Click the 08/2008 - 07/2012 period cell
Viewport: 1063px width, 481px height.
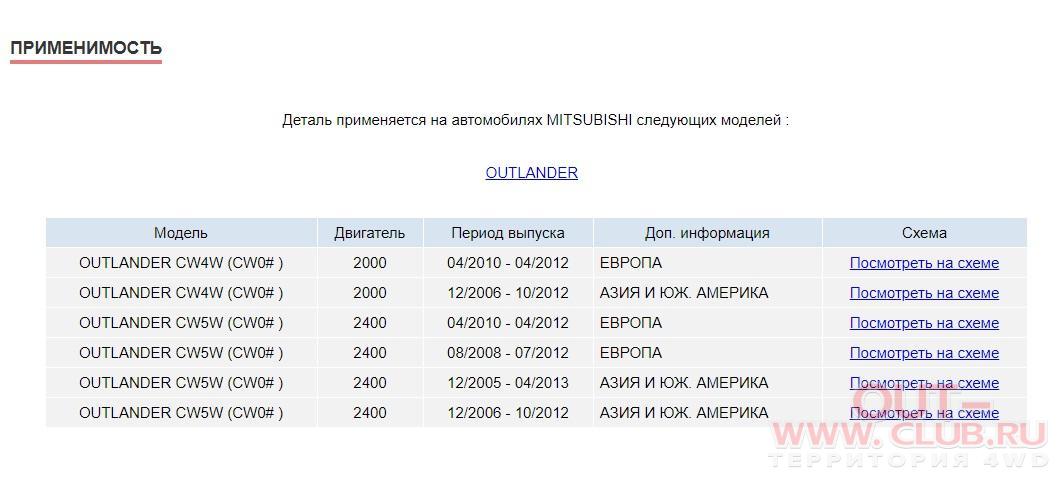pos(508,353)
